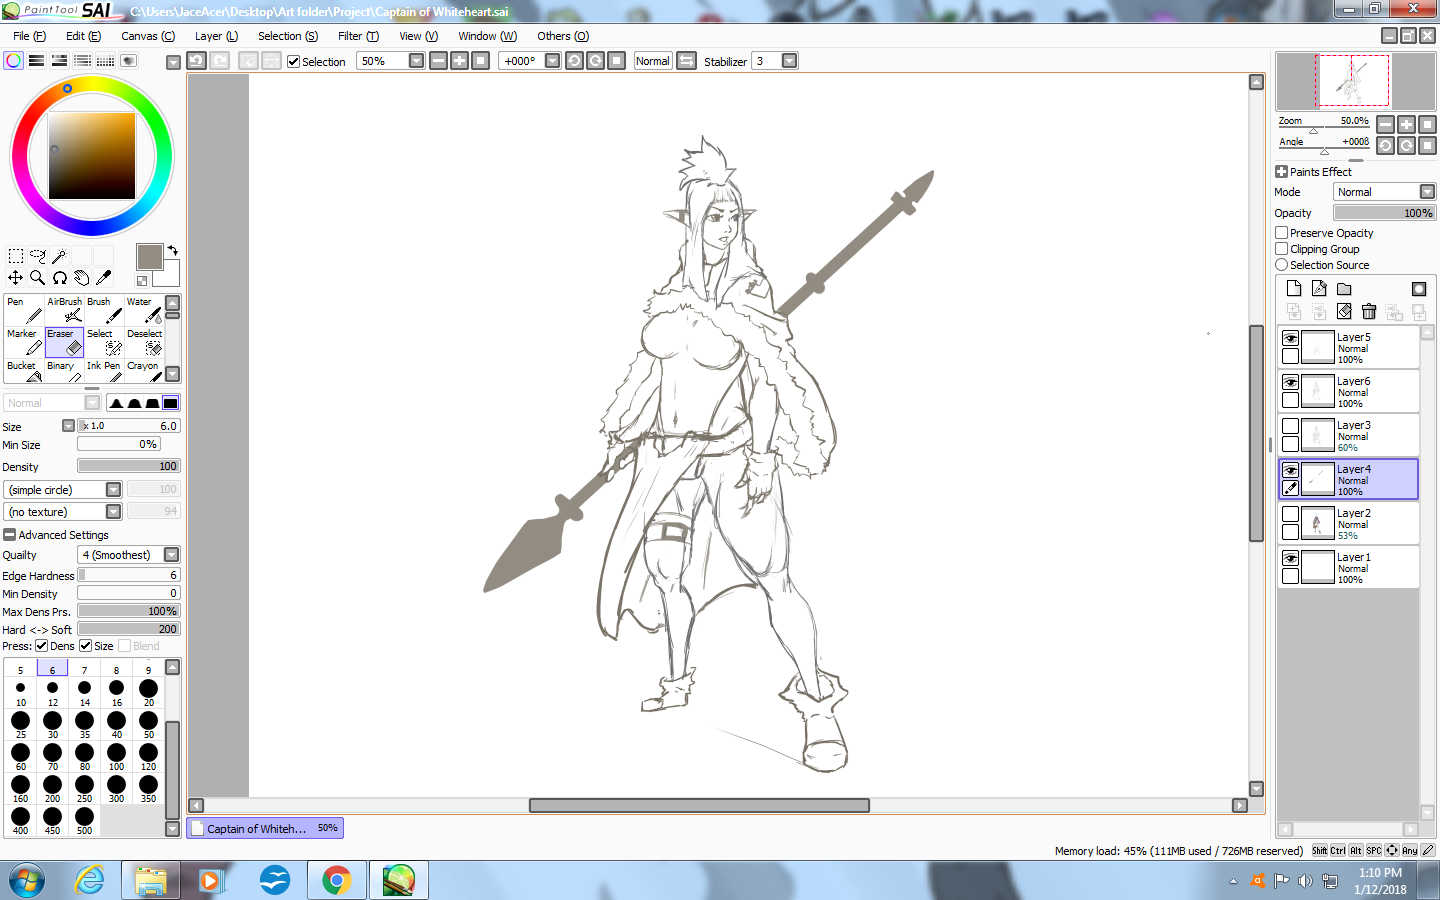The width and height of the screenshot is (1440, 900).
Task: Choose the Eraser tool
Action: click(x=64, y=342)
